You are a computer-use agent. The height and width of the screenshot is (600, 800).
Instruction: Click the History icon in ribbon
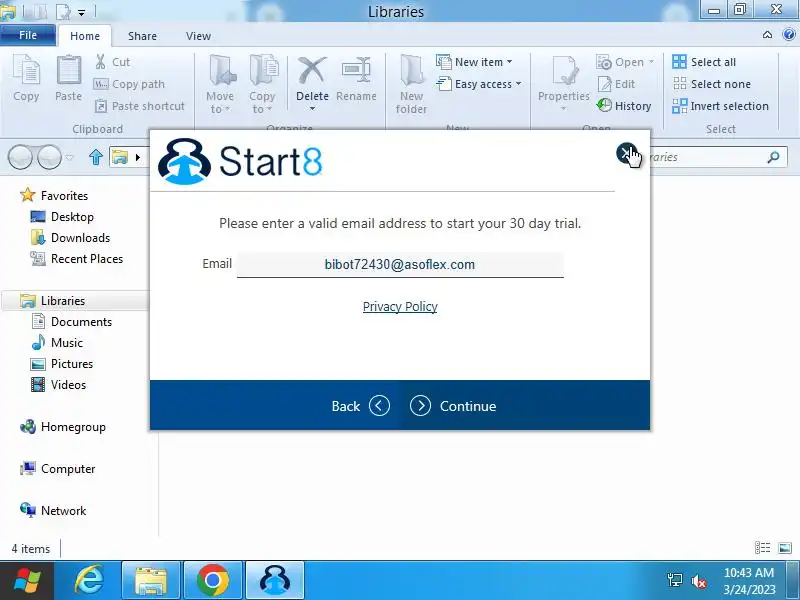pos(604,106)
